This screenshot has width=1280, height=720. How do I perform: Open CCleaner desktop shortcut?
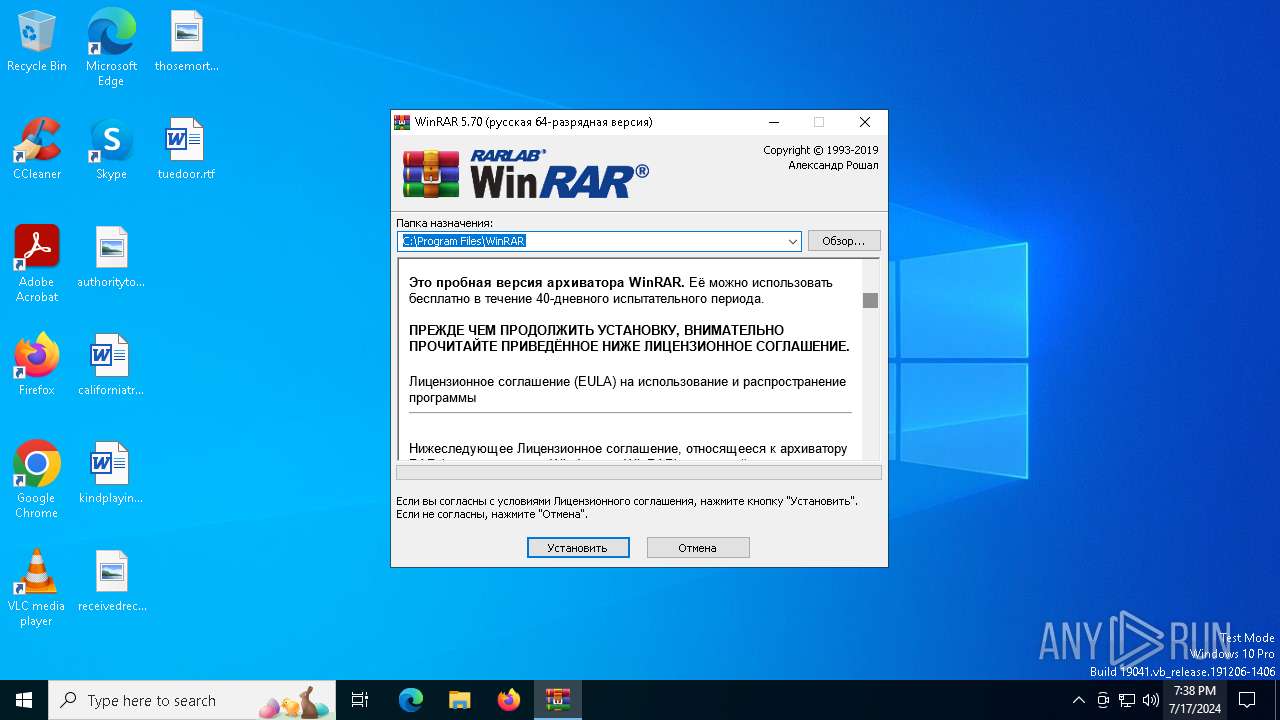37,150
